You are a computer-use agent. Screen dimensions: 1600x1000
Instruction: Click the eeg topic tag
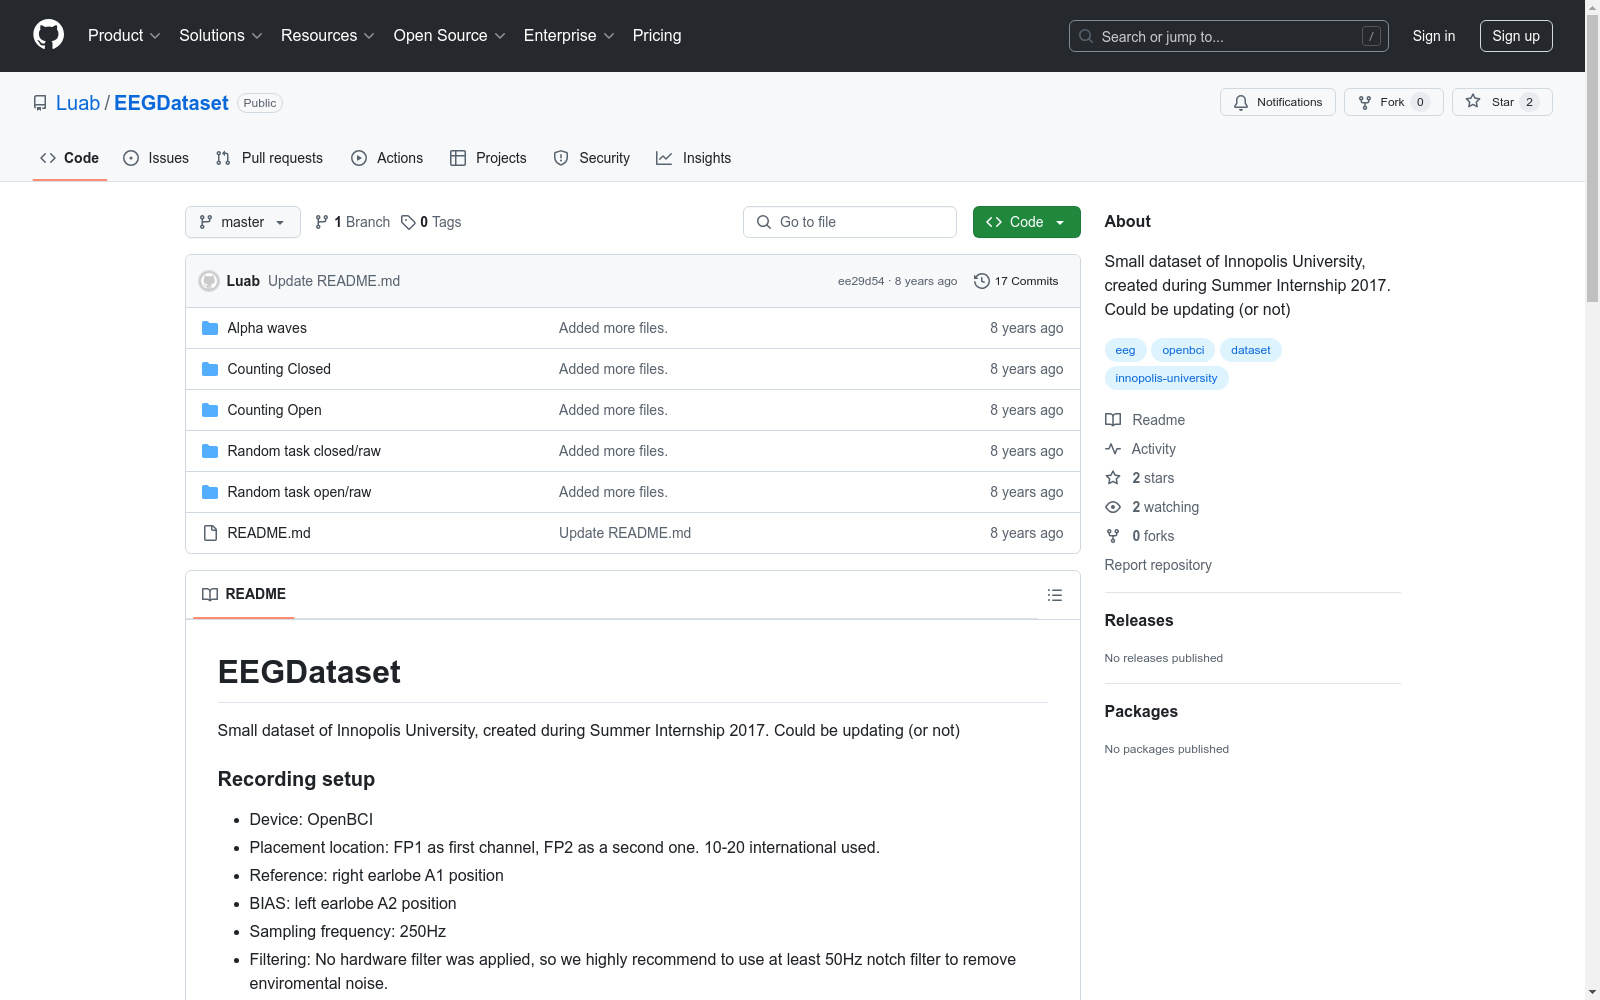click(1125, 350)
